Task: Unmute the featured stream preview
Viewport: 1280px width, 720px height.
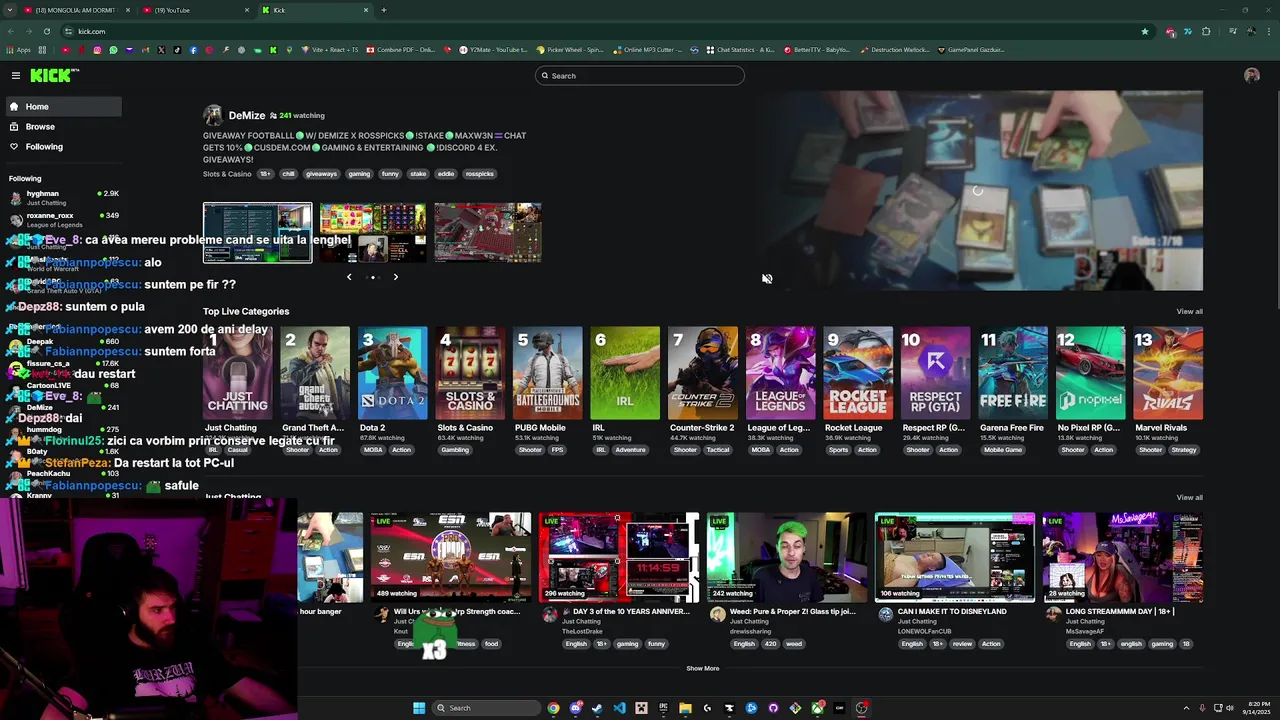Action: 767,279
